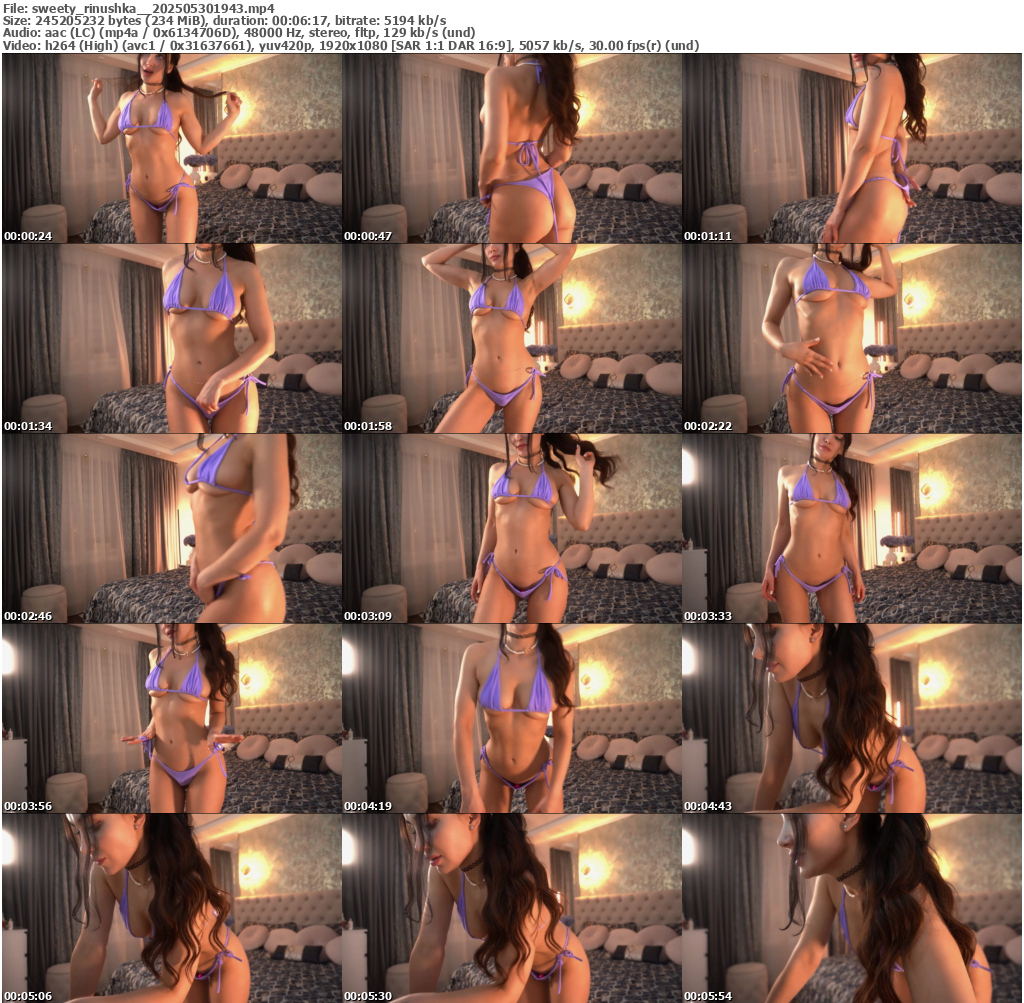Image resolution: width=1024 pixels, height=1003 pixels.
Task: Choose the 00:03:09 thumbnail
Action: click(512, 528)
